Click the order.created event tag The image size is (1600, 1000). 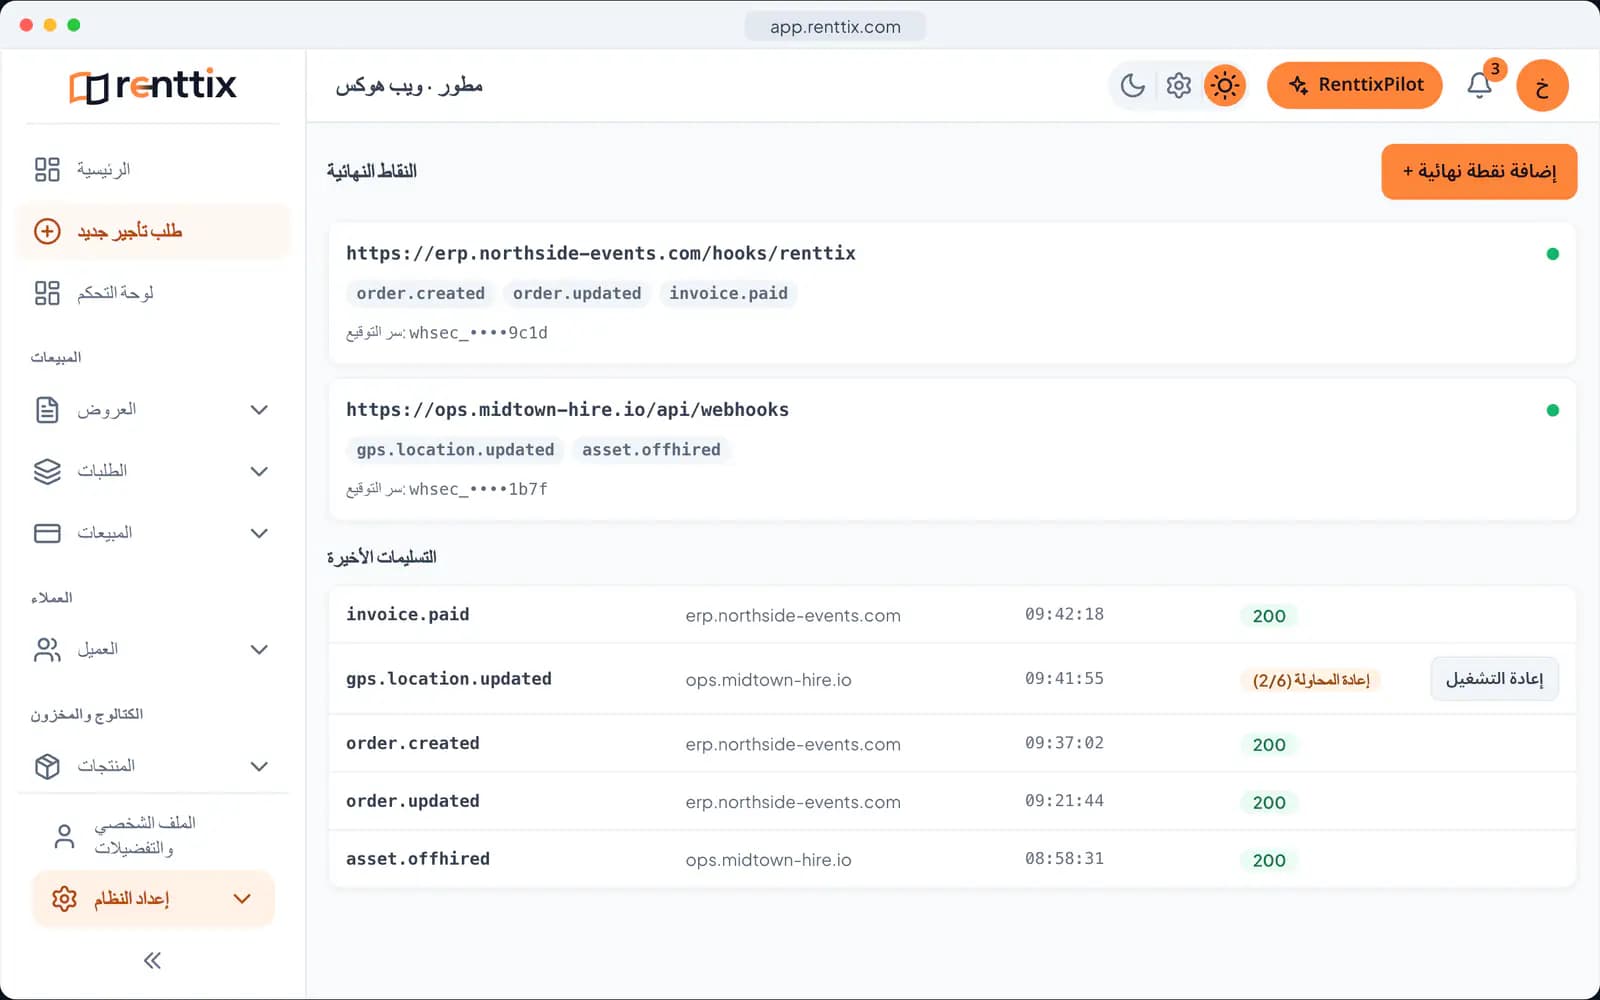click(421, 294)
